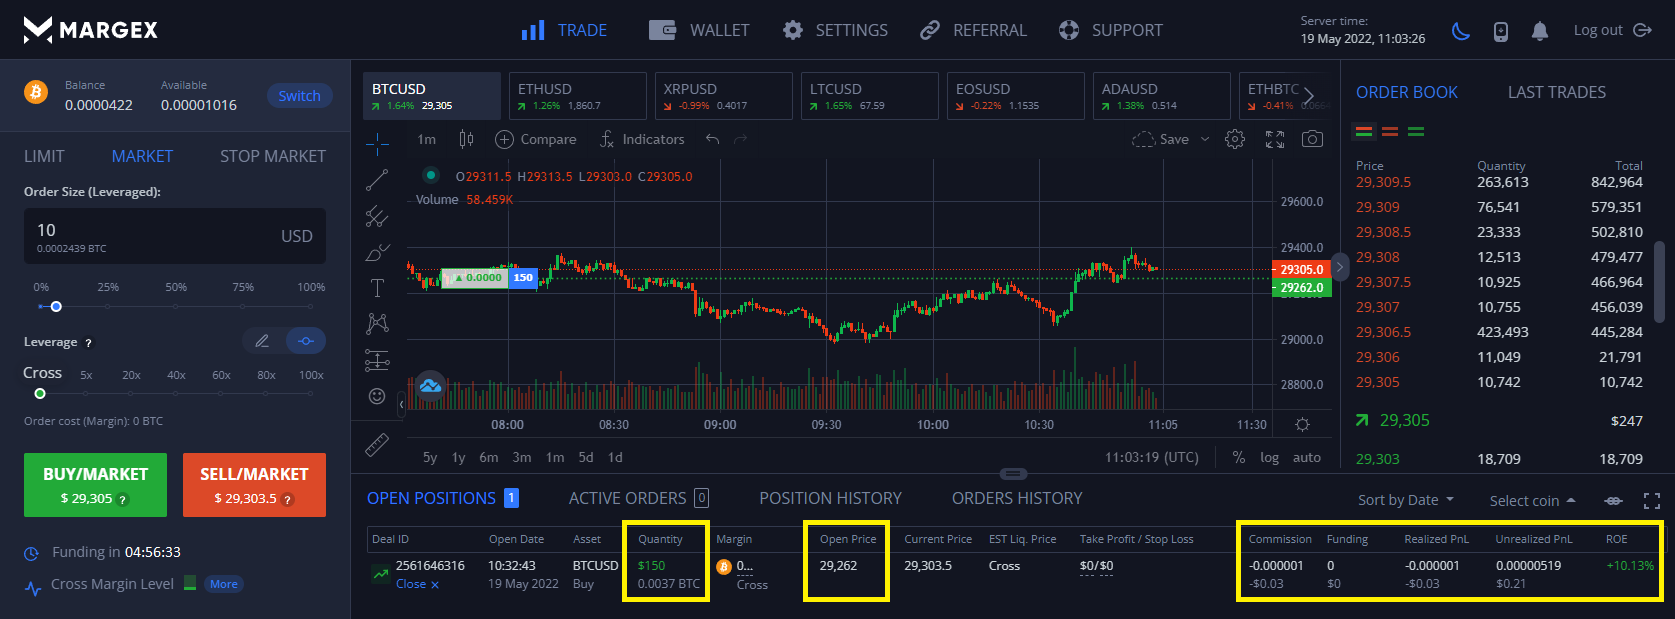The height and width of the screenshot is (619, 1675).
Task: Select the patterns drawing tool
Action: (377, 323)
